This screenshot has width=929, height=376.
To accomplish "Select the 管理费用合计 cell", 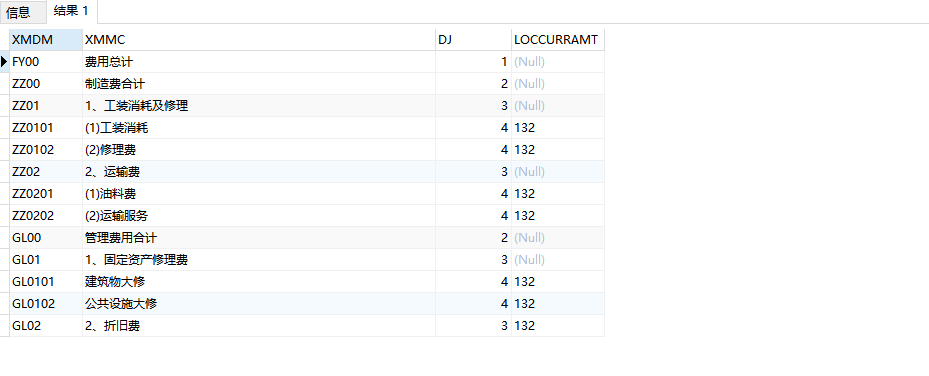I will click(x=259, y=237).
